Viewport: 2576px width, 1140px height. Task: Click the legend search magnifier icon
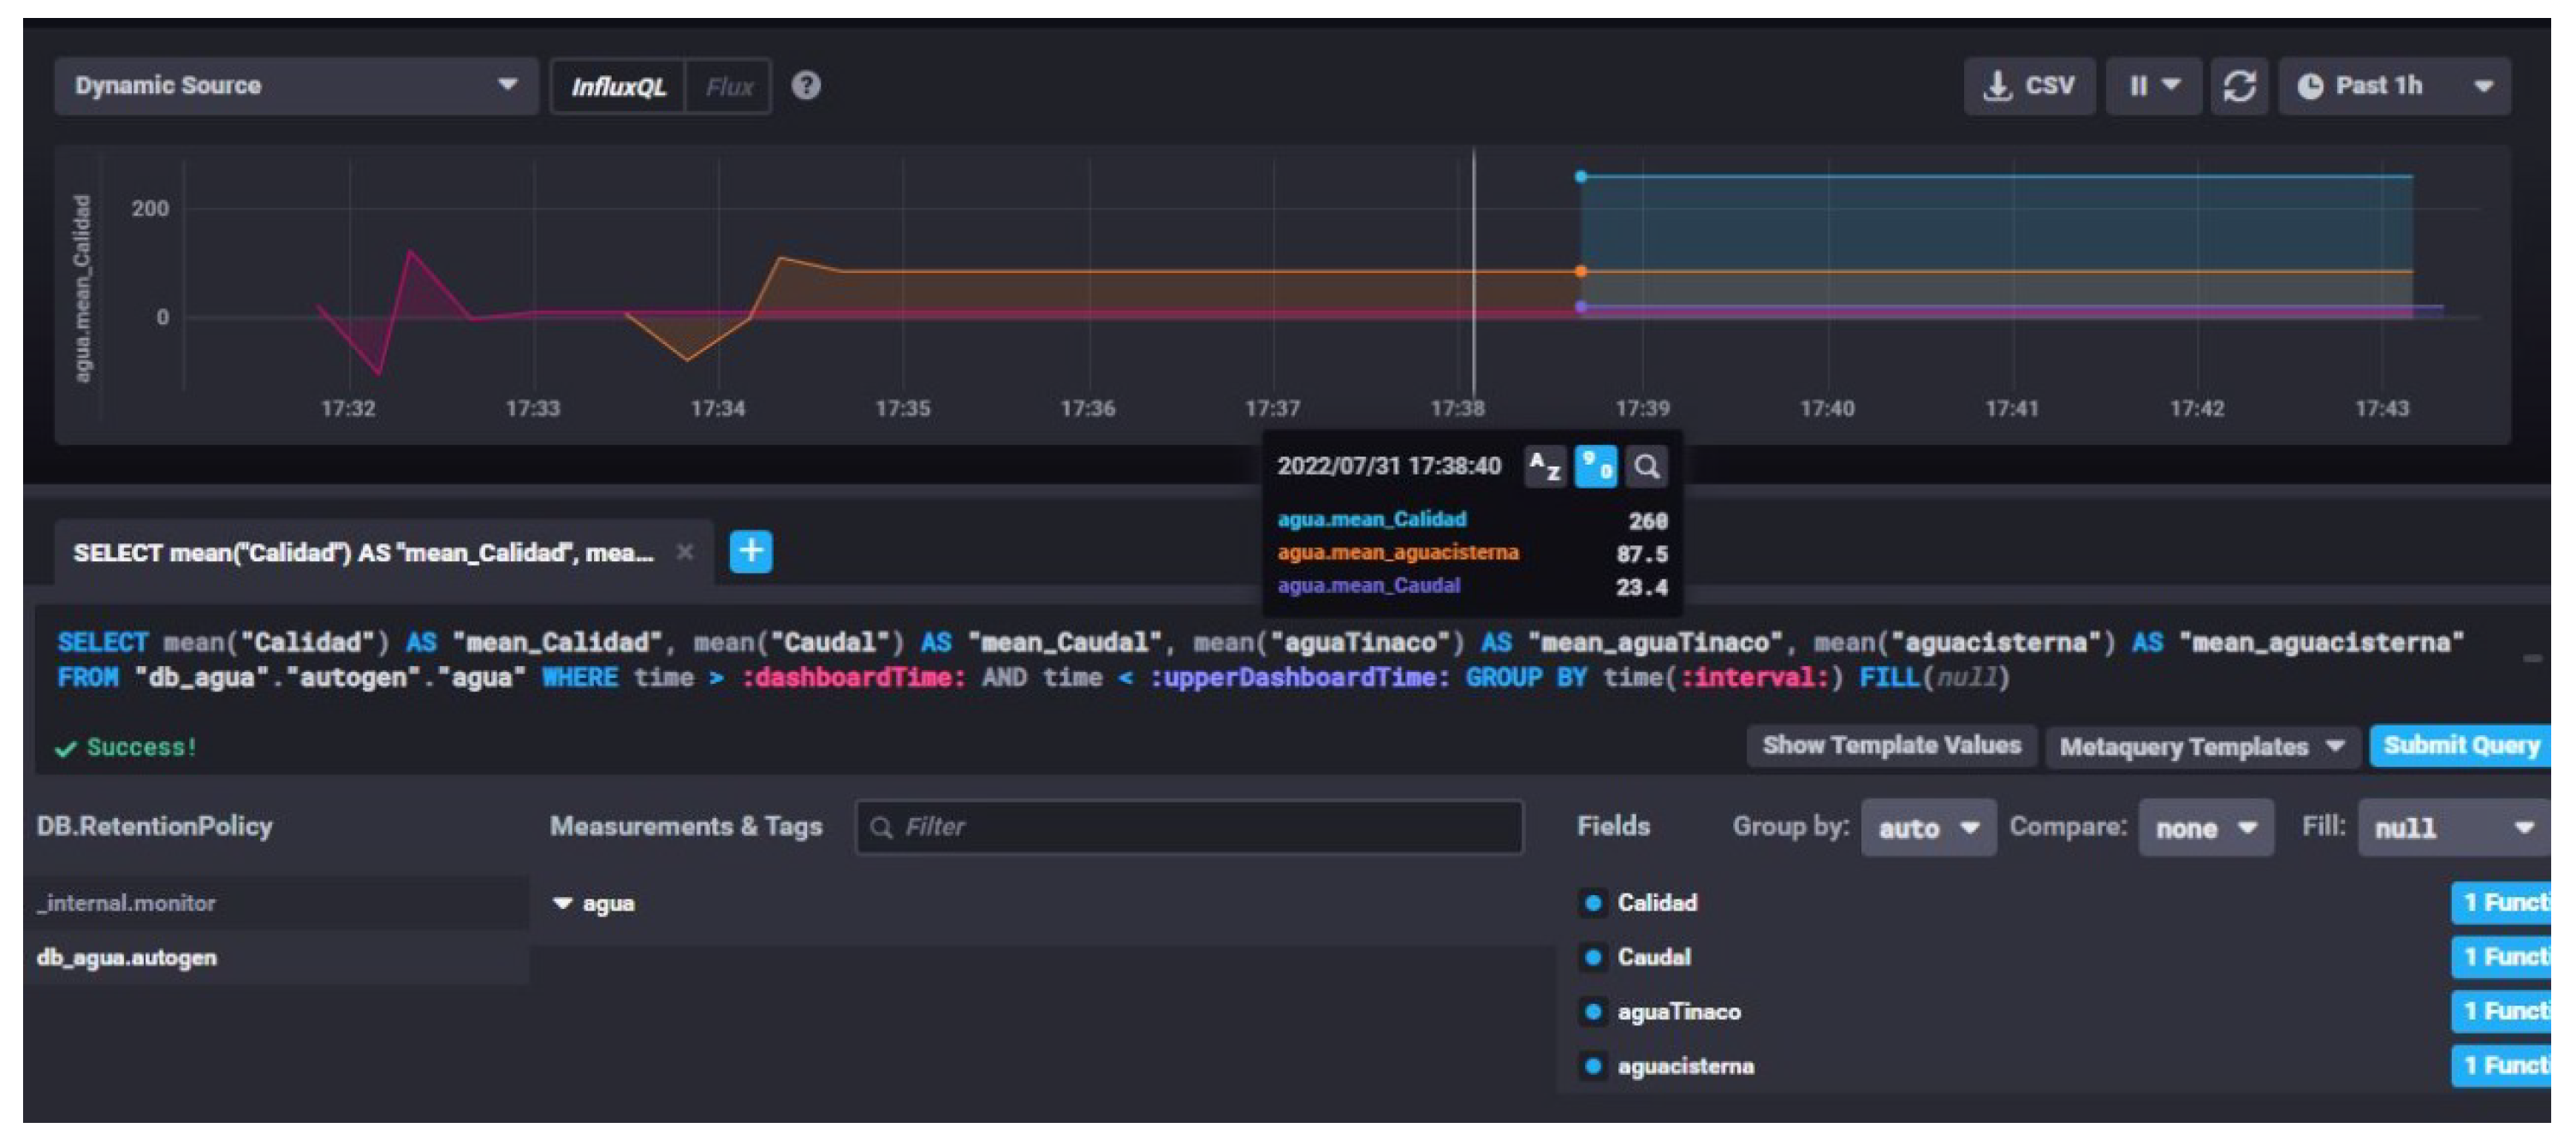tap(1646, 466)
